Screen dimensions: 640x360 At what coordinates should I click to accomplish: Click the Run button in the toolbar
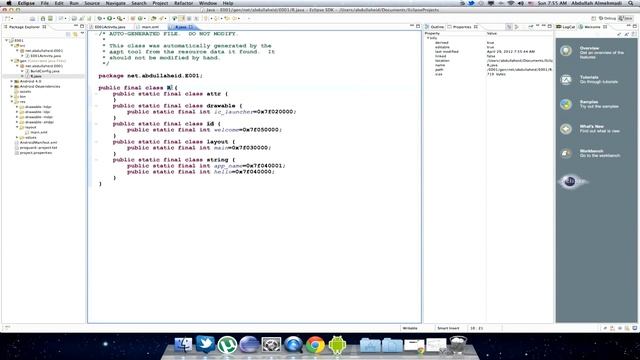tap(109, 18)
